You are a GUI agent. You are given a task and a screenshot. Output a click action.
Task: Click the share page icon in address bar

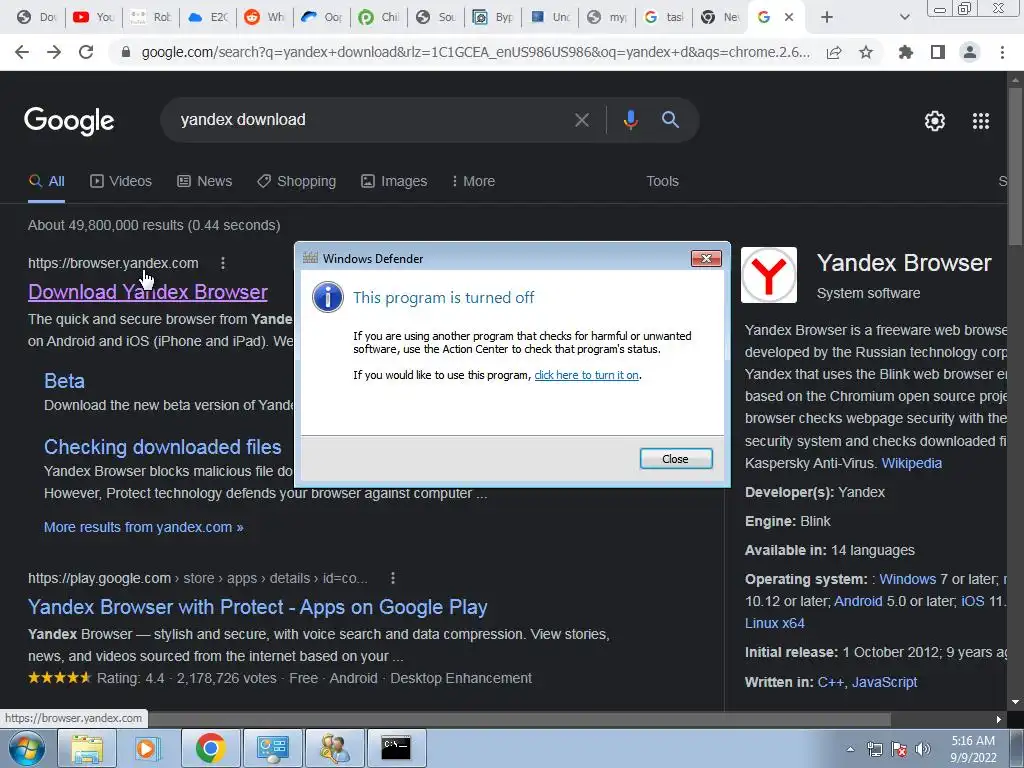(834, 52)
